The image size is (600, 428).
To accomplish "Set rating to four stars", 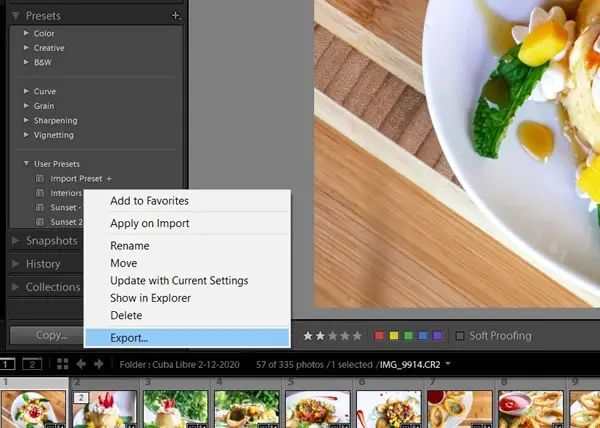I will [x=345, y=336].
